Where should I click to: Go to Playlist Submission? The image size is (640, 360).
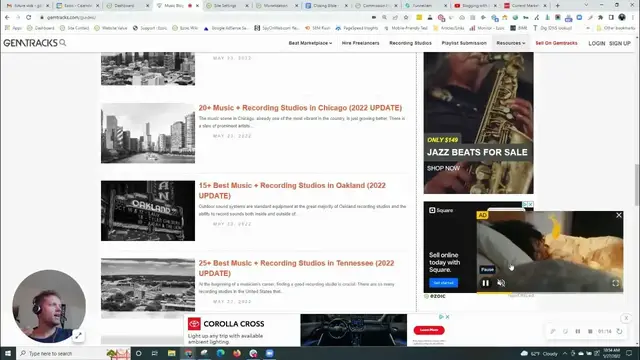coord(464,43)
